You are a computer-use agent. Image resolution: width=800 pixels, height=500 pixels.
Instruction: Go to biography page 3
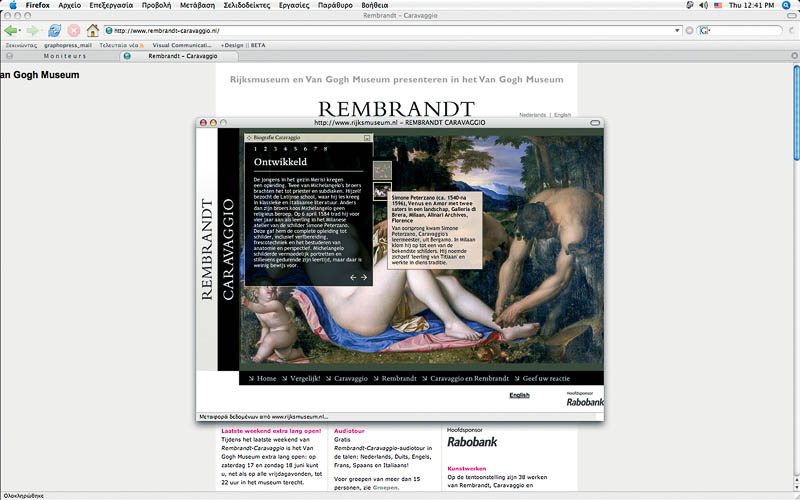pyautogui.click(x=276, y=149)
